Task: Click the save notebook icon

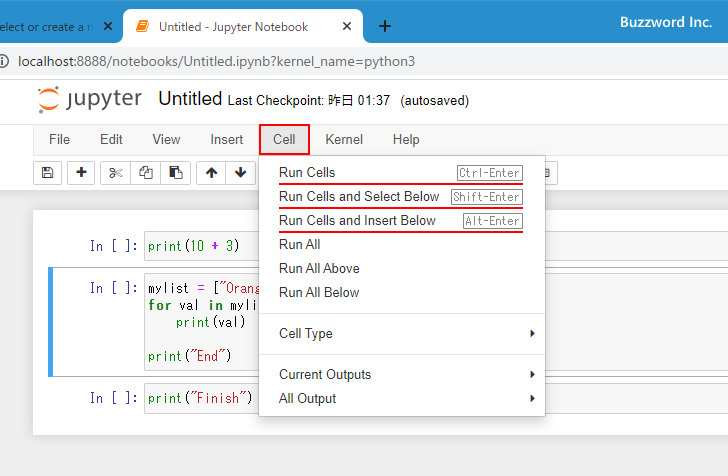Action: click(47, 173)
